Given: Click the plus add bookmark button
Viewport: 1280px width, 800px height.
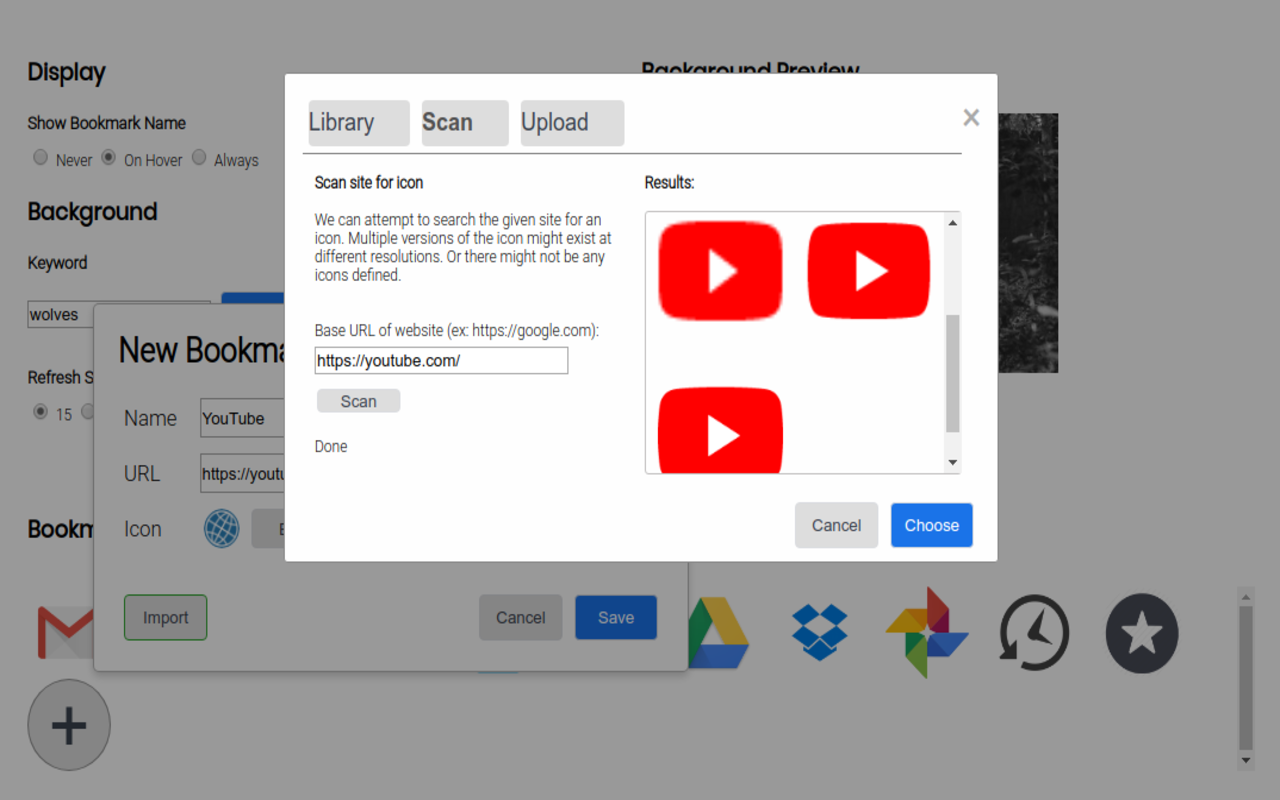Looking at the screenshot, I should [x=69, y=725].
